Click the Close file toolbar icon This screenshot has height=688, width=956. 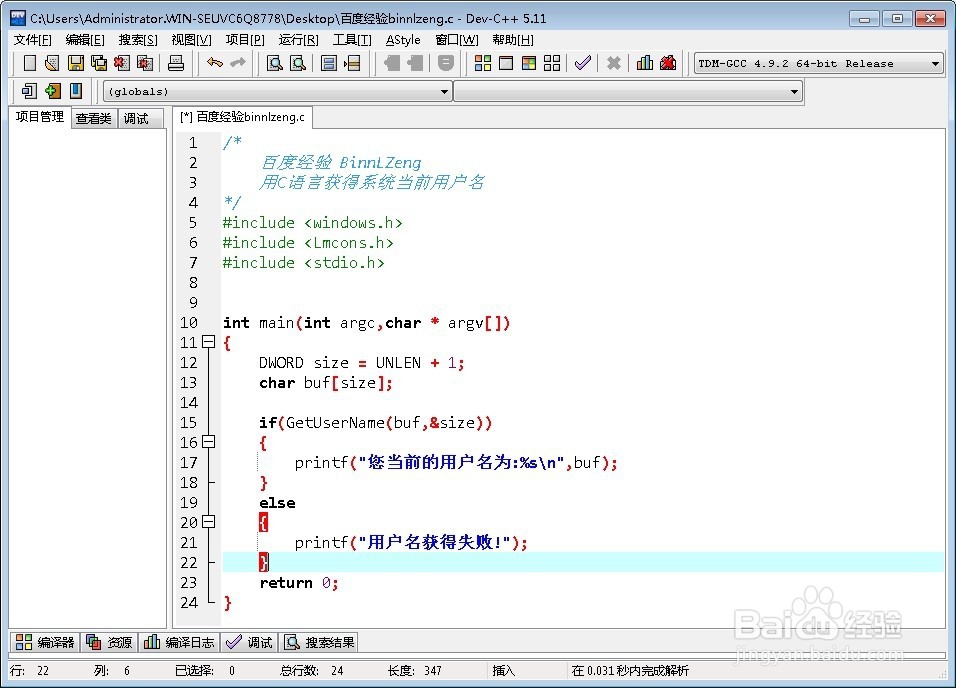point(122,63)
